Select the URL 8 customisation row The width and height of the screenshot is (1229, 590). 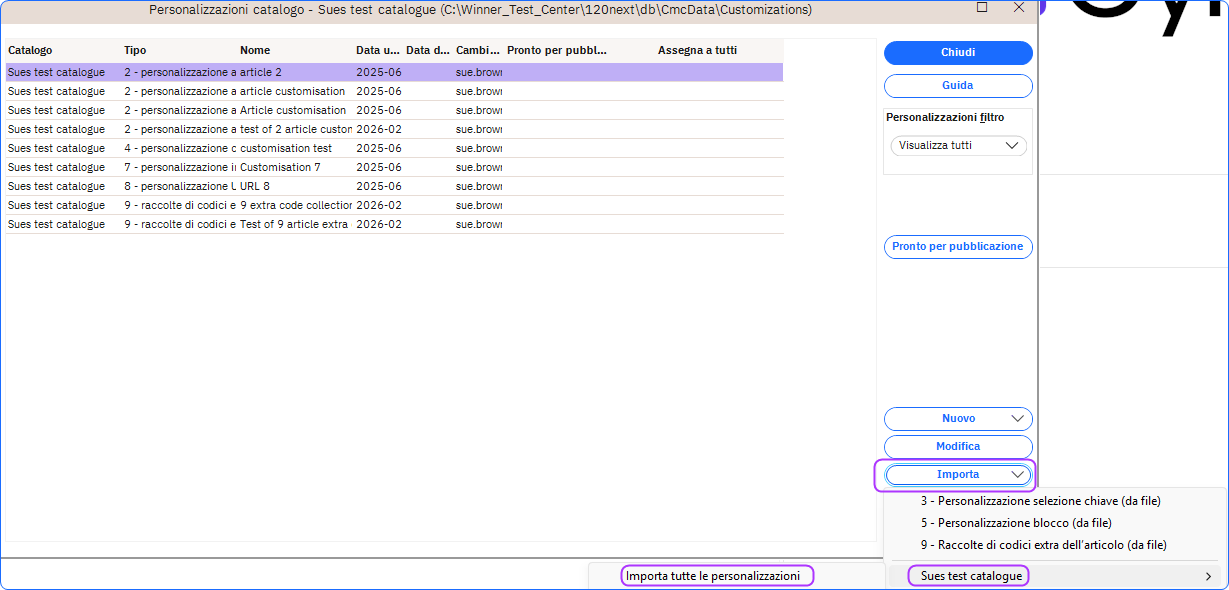(x=255, y=187)
